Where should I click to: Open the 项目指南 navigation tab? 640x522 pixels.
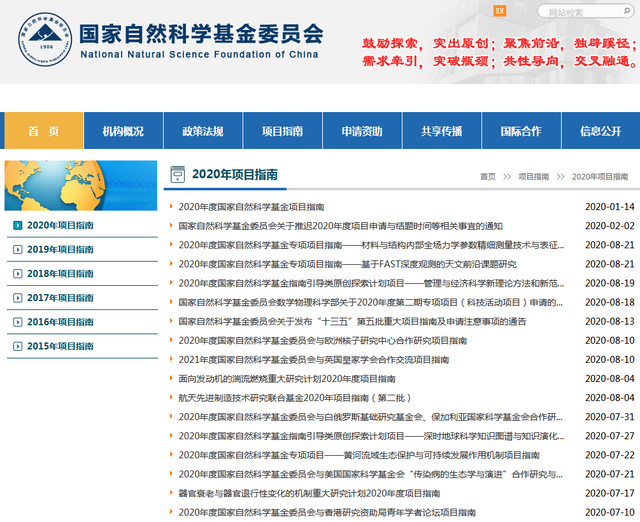click(282, 131)
